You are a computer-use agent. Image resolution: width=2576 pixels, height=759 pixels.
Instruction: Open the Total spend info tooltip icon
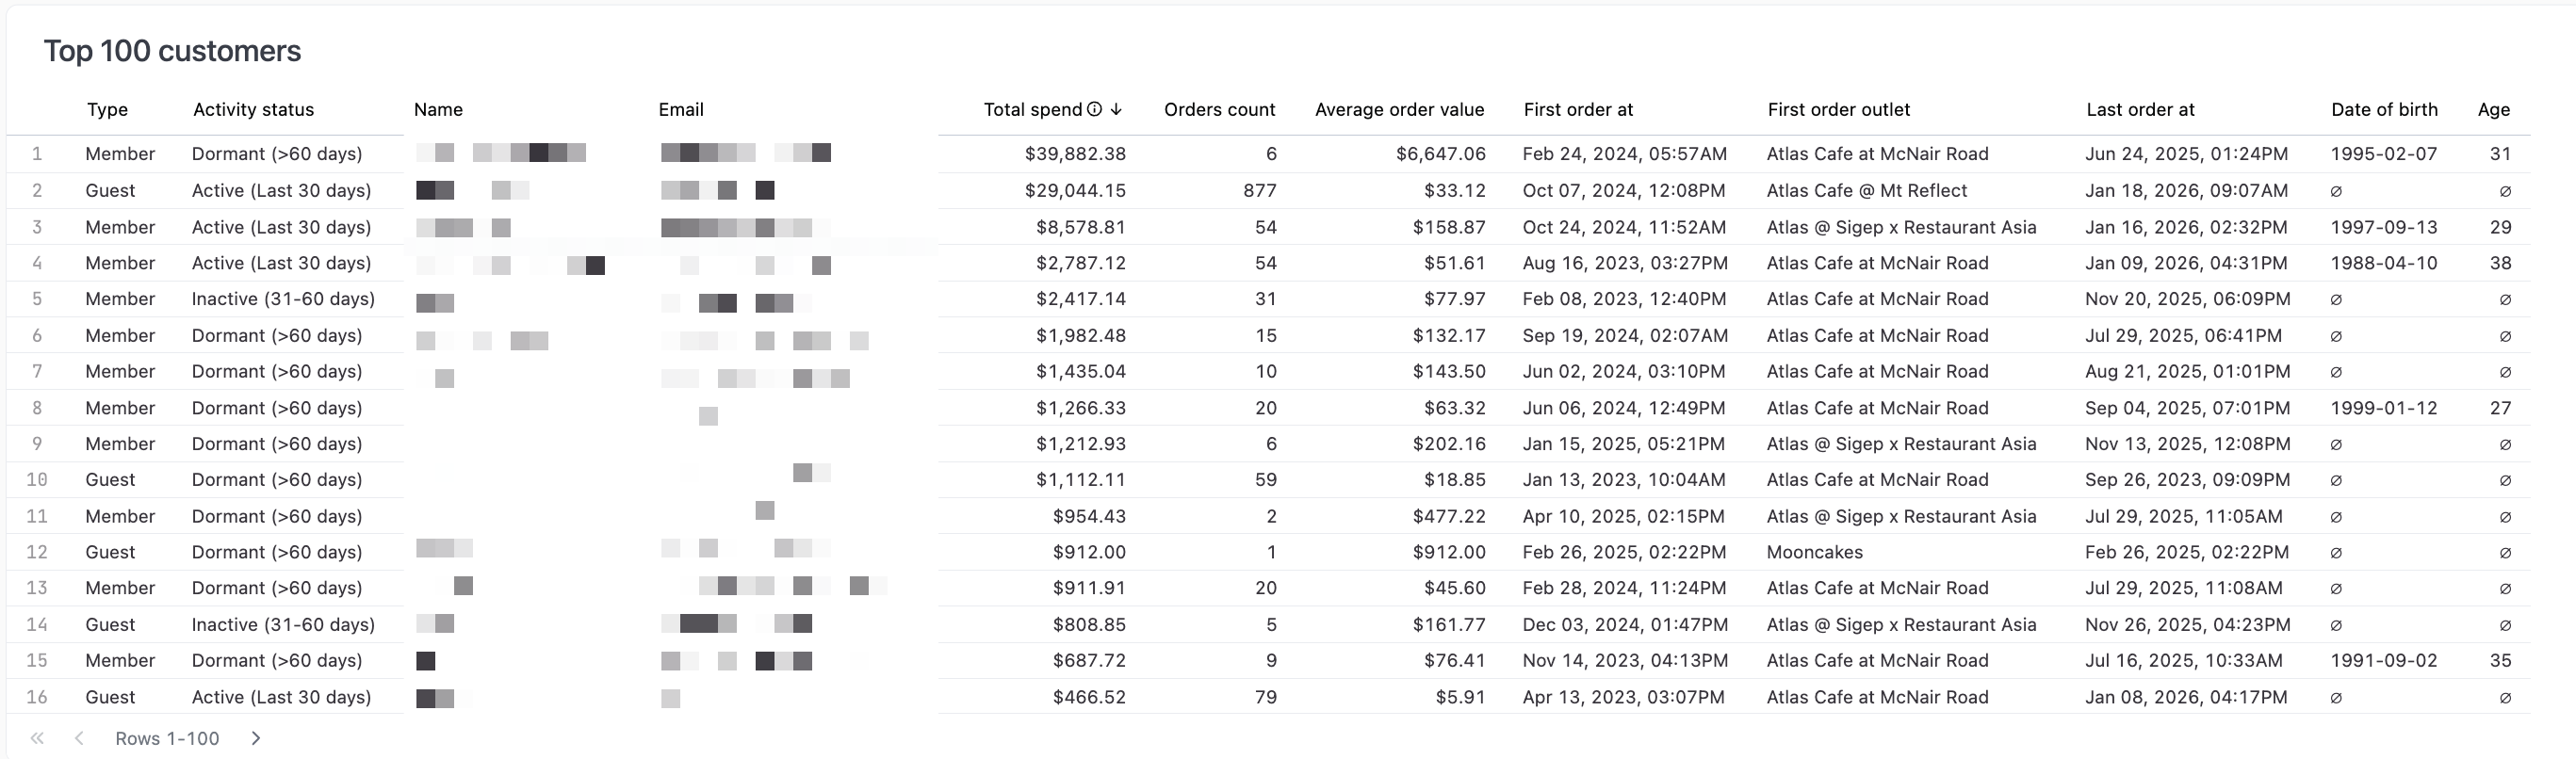[x=1096, y=110]
